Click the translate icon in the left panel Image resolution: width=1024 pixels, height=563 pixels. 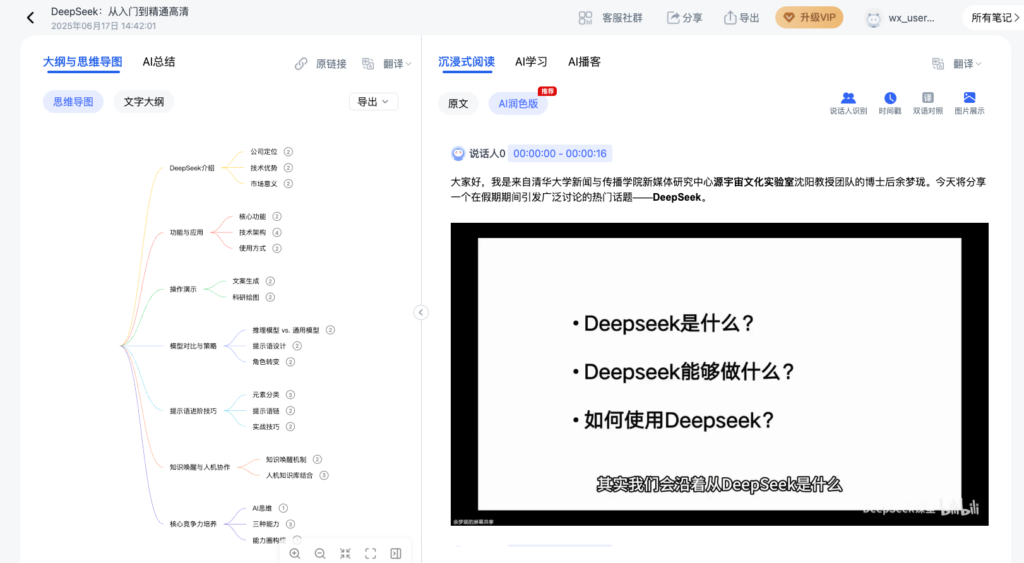pos(368,63)
